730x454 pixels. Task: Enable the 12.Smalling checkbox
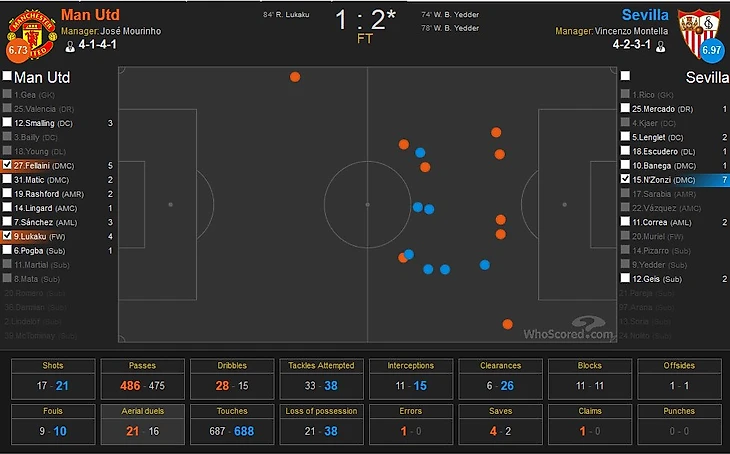(6, 123)
